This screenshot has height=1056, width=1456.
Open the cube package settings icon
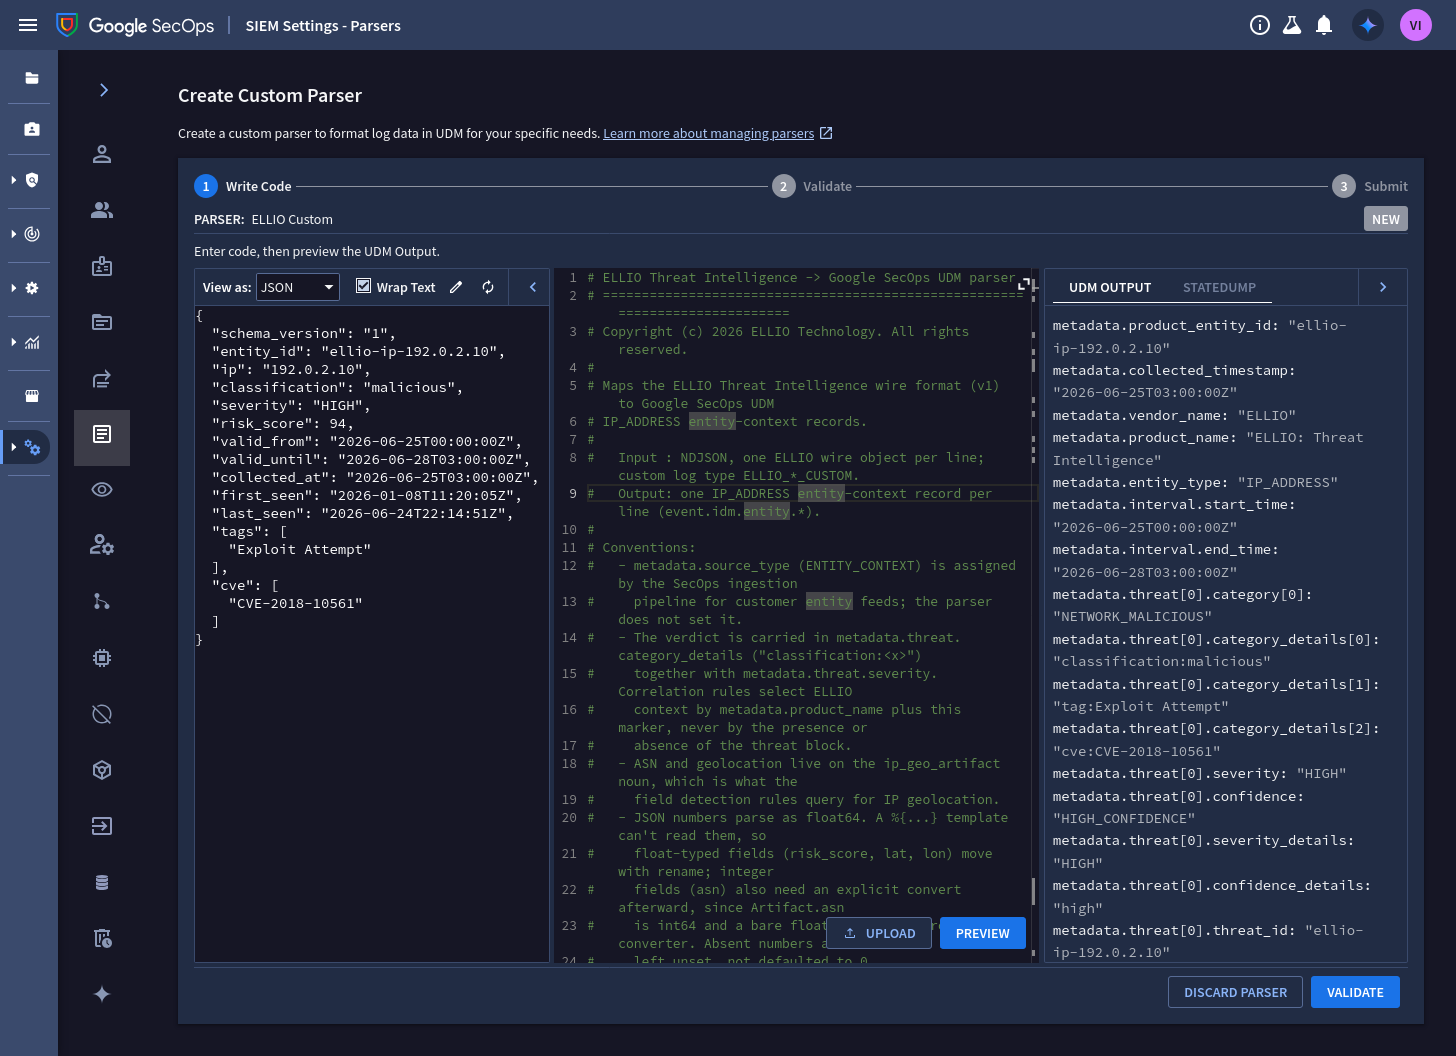[x=102, y=770]
